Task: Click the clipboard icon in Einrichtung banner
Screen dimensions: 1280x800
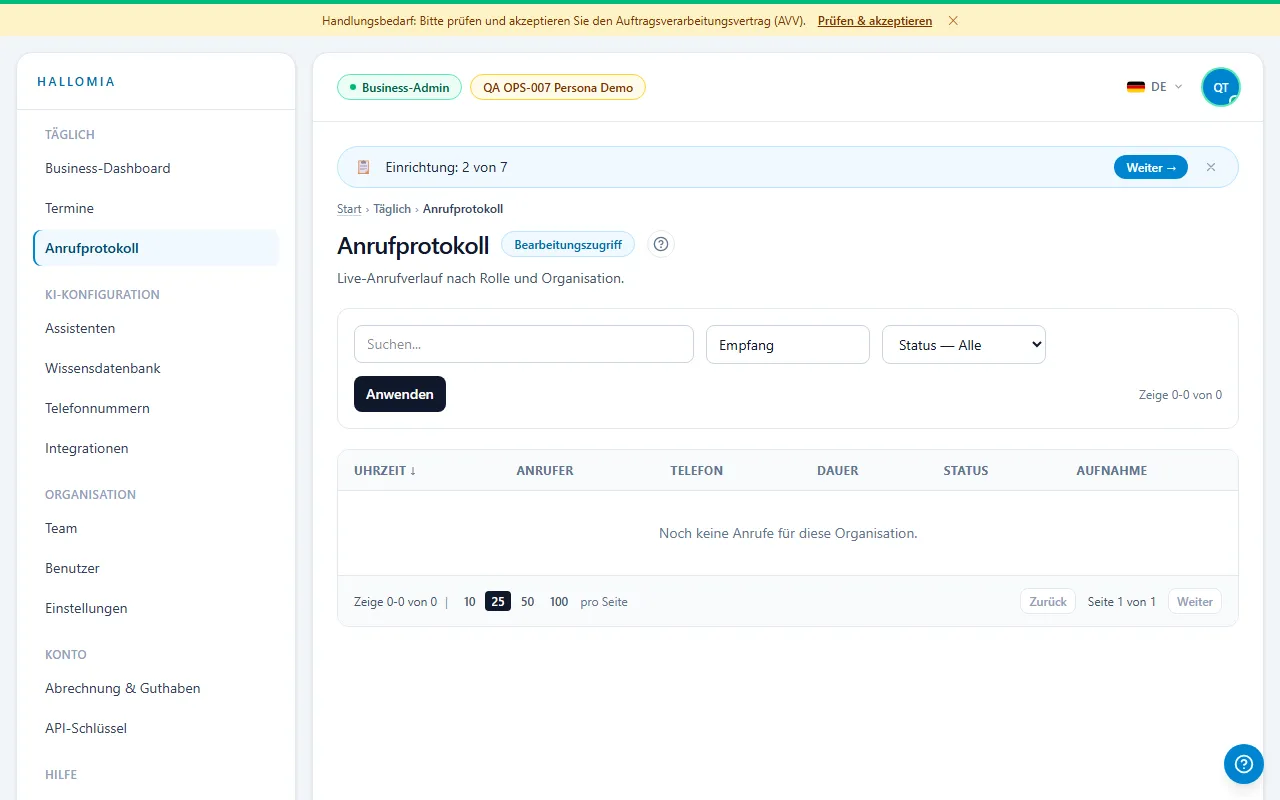Action: point(363,167)
